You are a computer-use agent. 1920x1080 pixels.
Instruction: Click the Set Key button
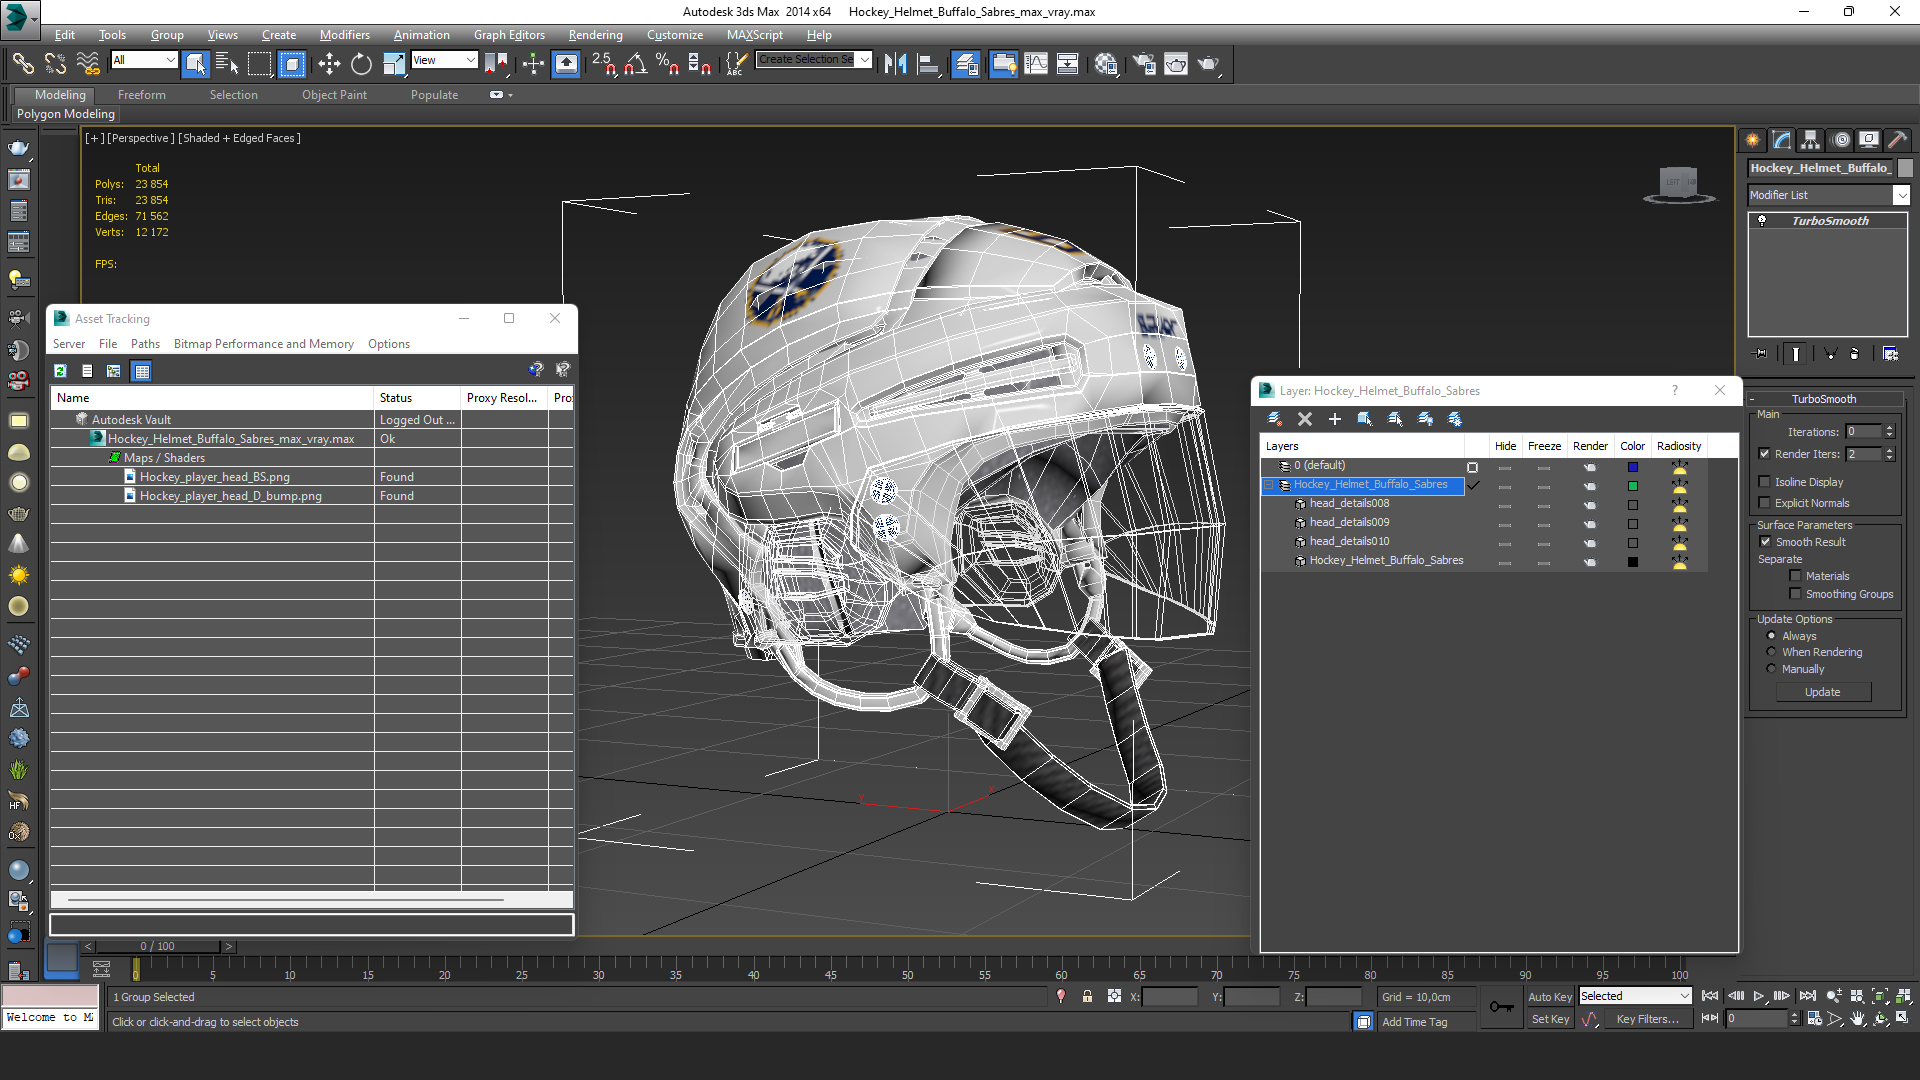coord(1550,1019)
